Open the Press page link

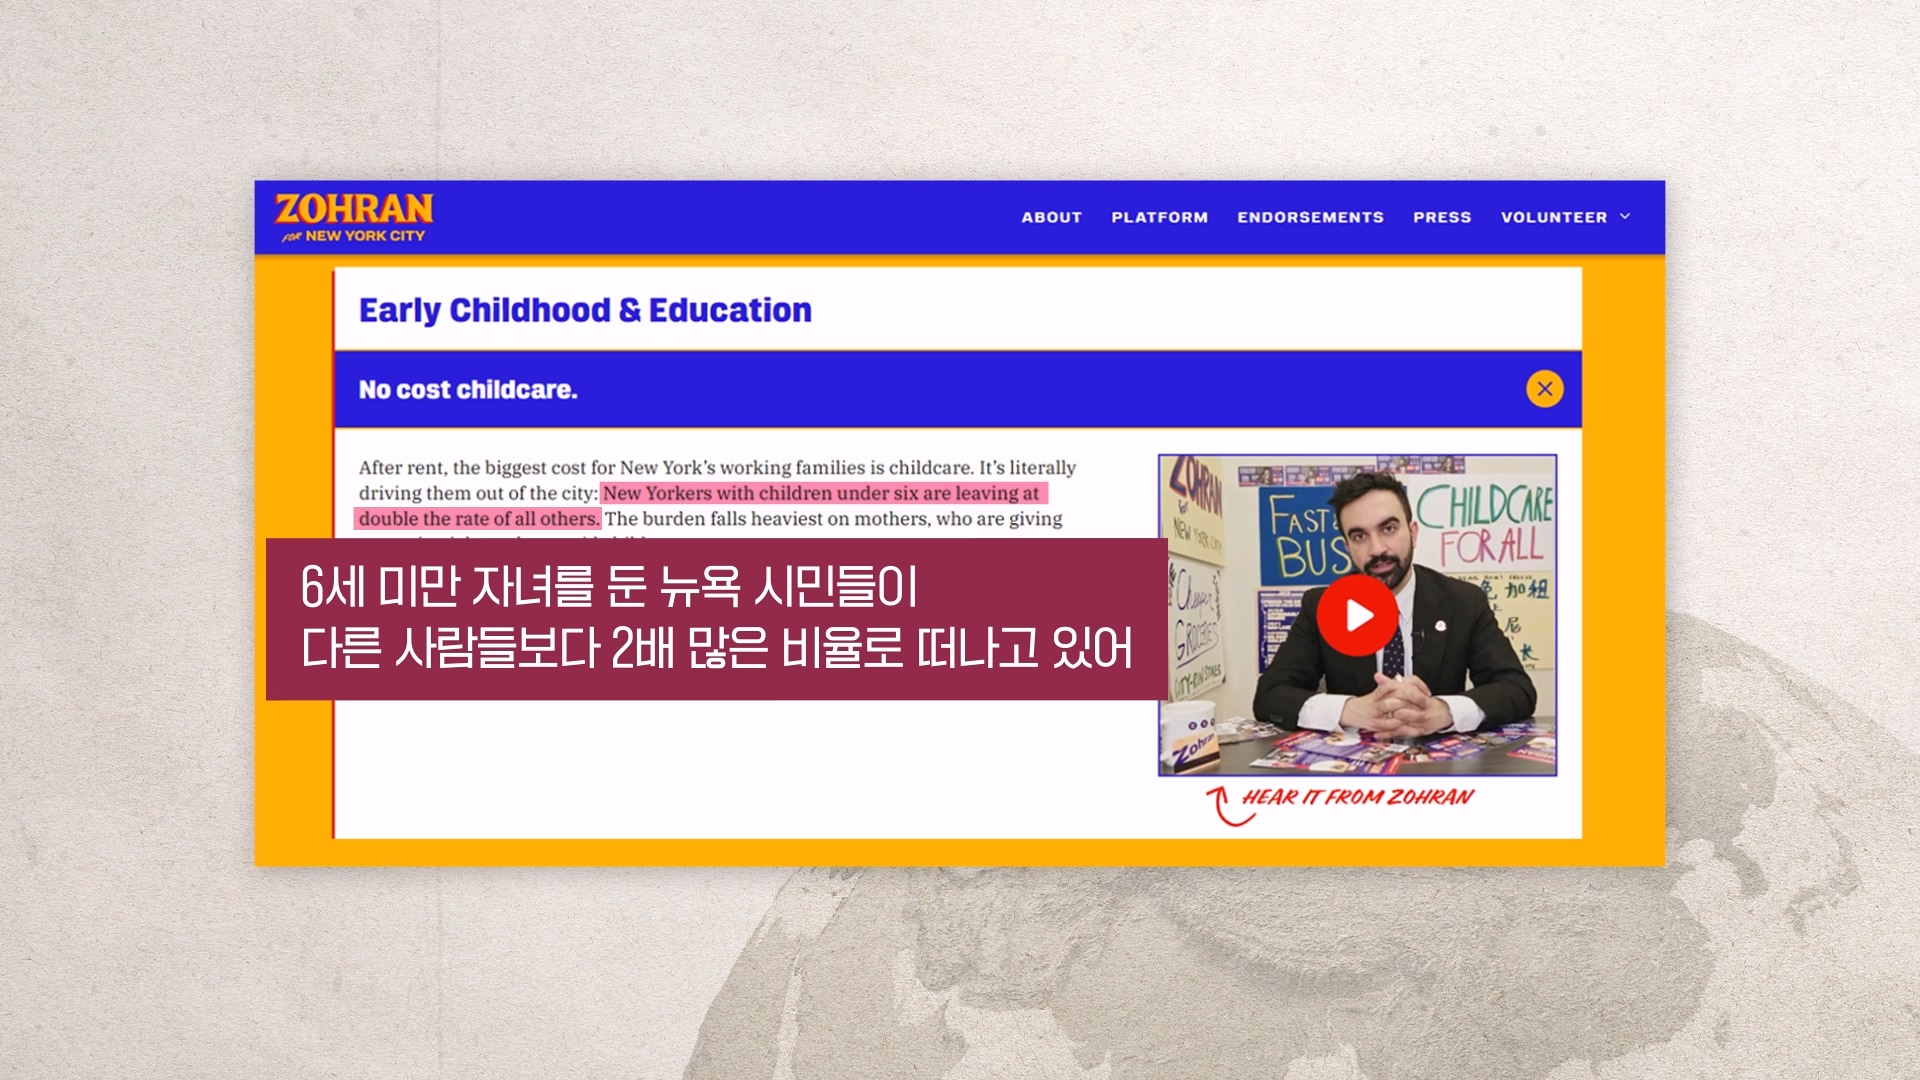pyautogui.click(x=1441, y=217)
